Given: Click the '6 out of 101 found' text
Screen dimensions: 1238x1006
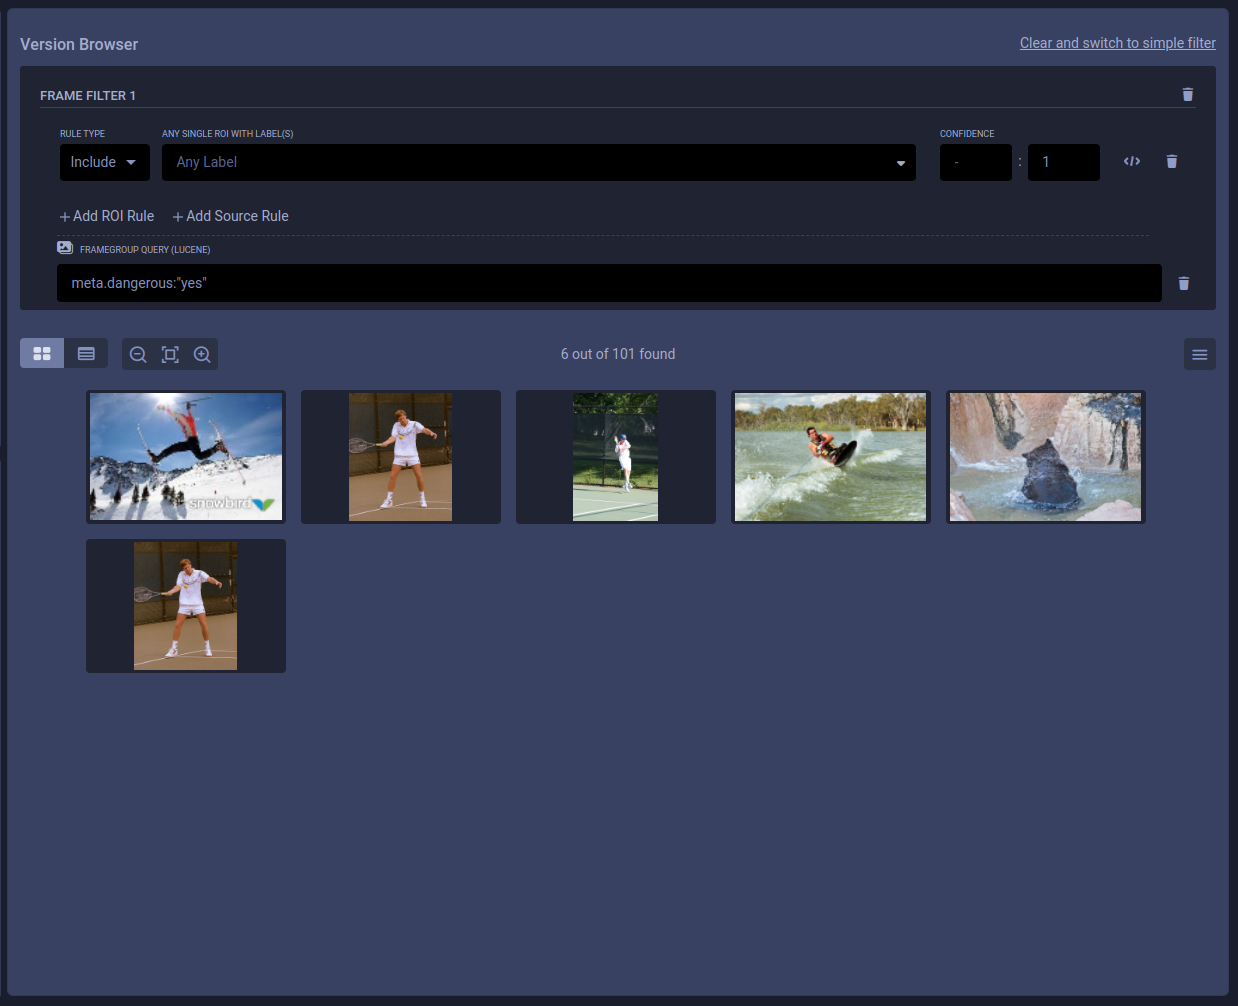Looking at the screenshot, I should pyautogui.click(x=618, y=354).
